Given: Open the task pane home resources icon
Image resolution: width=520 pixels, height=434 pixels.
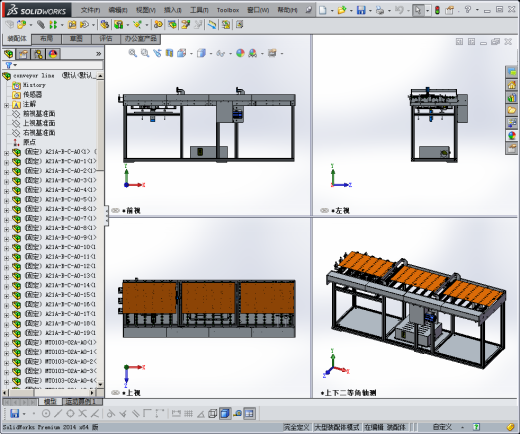Looking at the screenshot, I should pos(512,85).
